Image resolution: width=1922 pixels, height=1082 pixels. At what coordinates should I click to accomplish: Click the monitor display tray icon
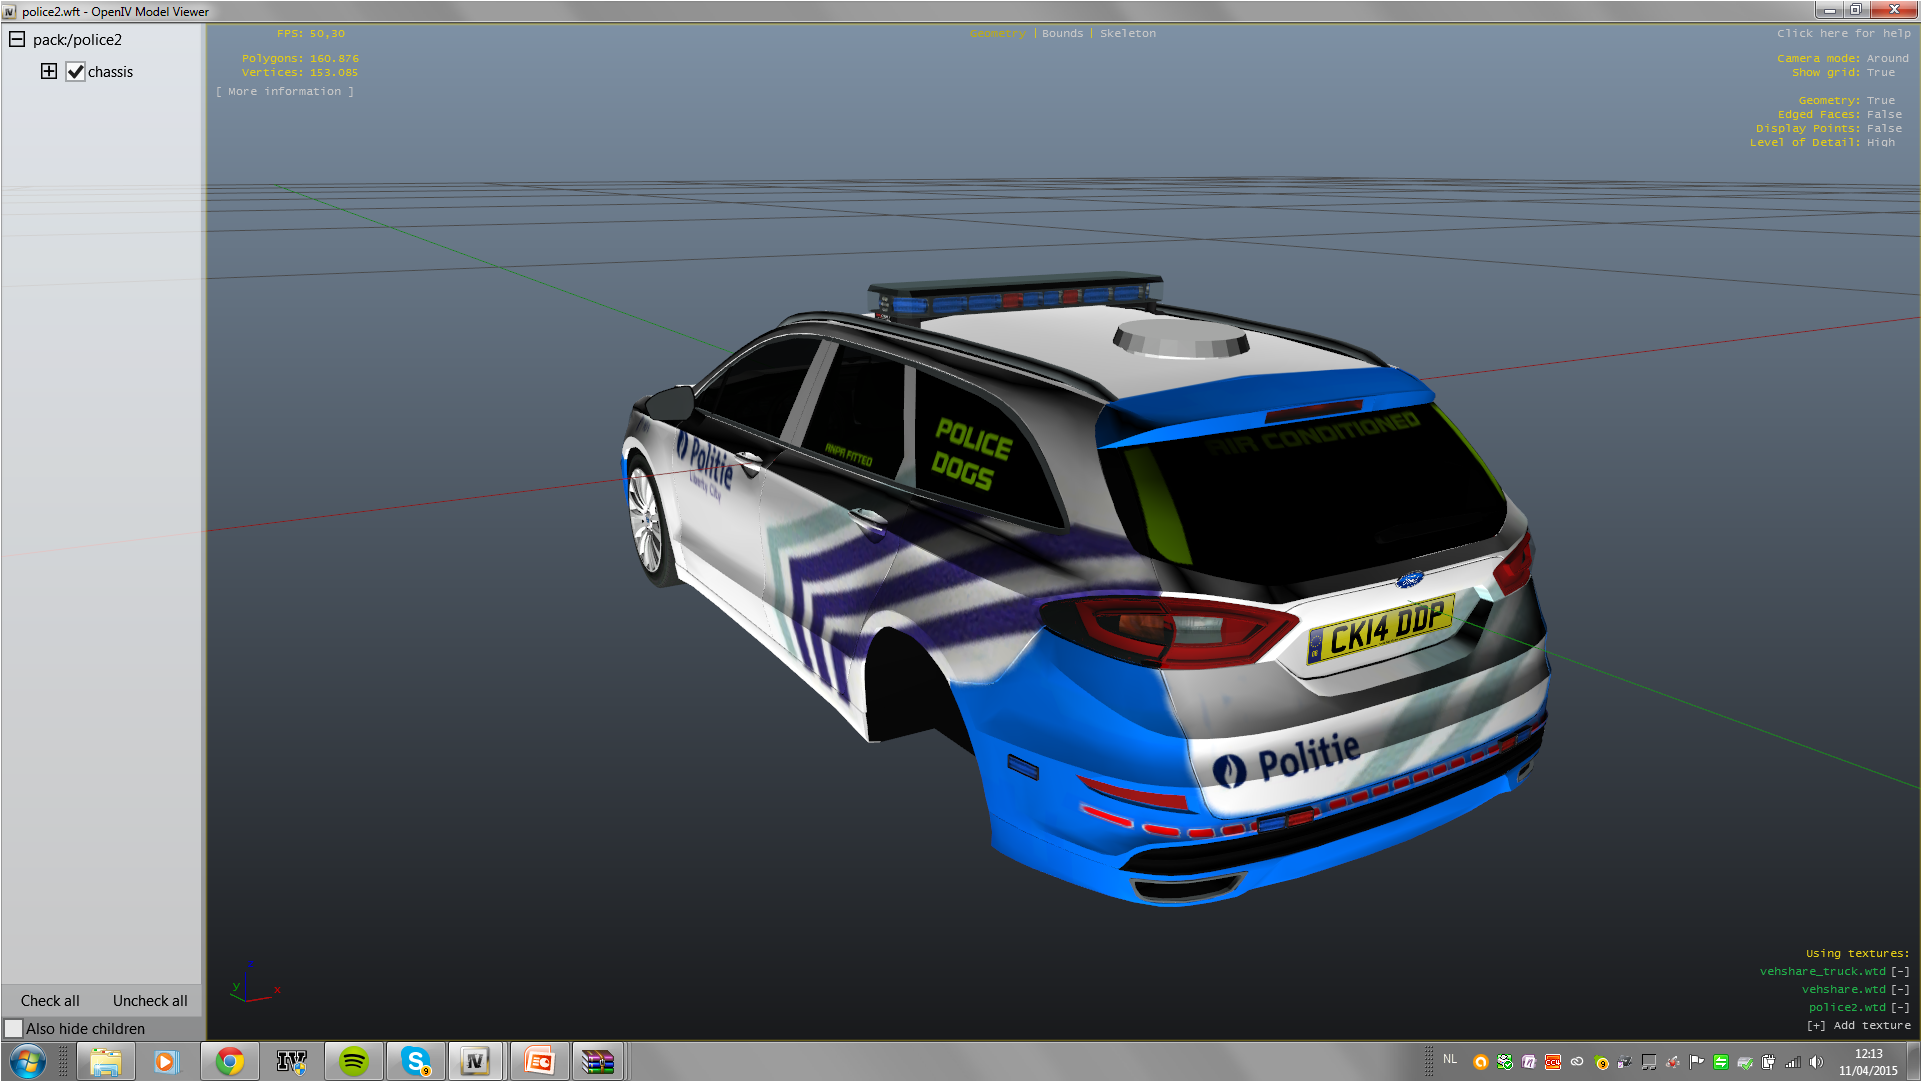(1649, 1062)
